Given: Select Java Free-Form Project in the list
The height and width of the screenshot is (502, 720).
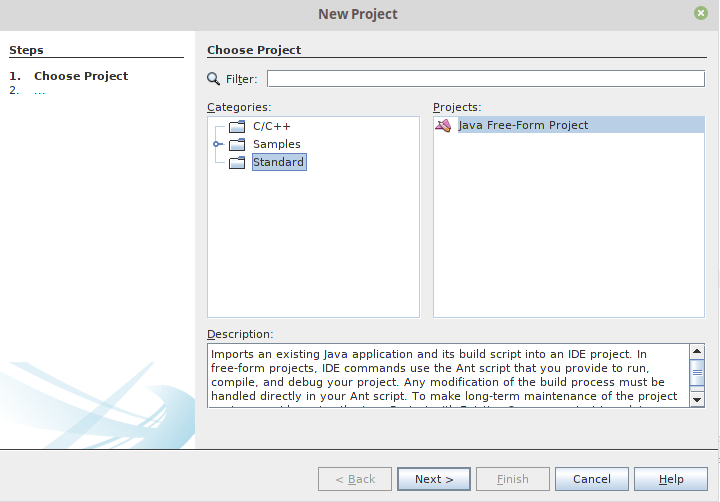Looking at the screenshot, I should point(523,126).
